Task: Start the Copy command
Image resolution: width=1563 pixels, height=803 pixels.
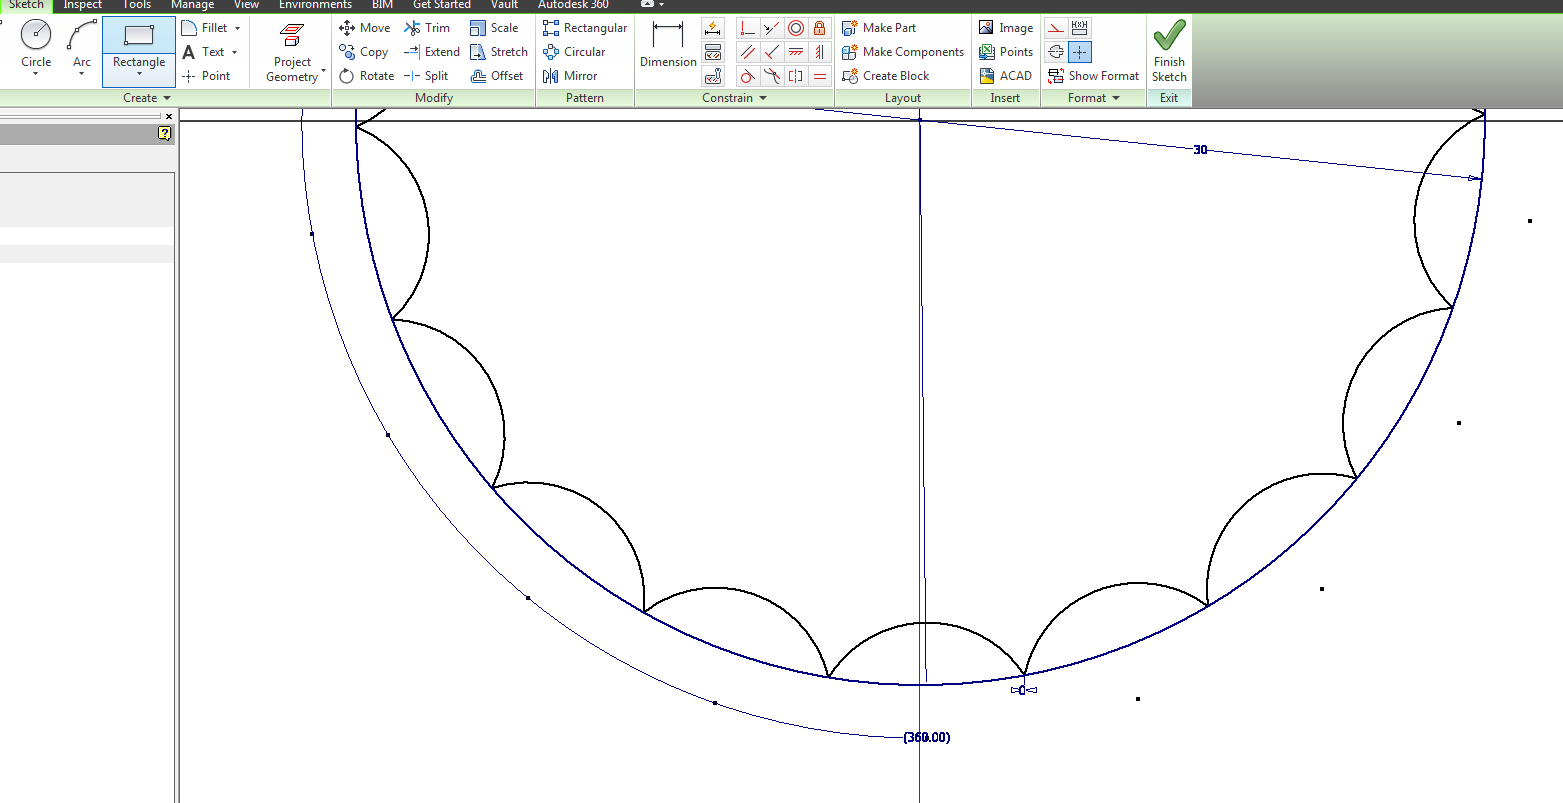Action: (x=364, y=52)
